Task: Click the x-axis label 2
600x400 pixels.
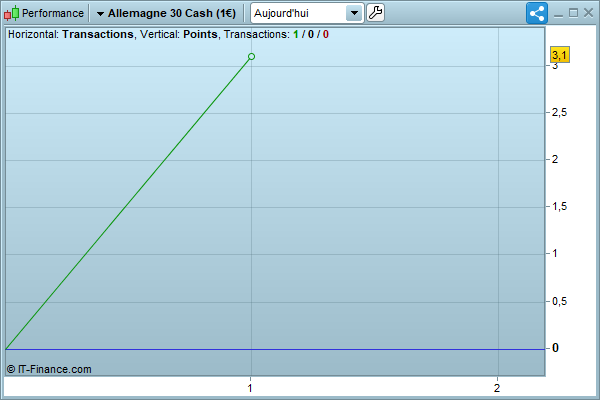Action: point(497,388)
